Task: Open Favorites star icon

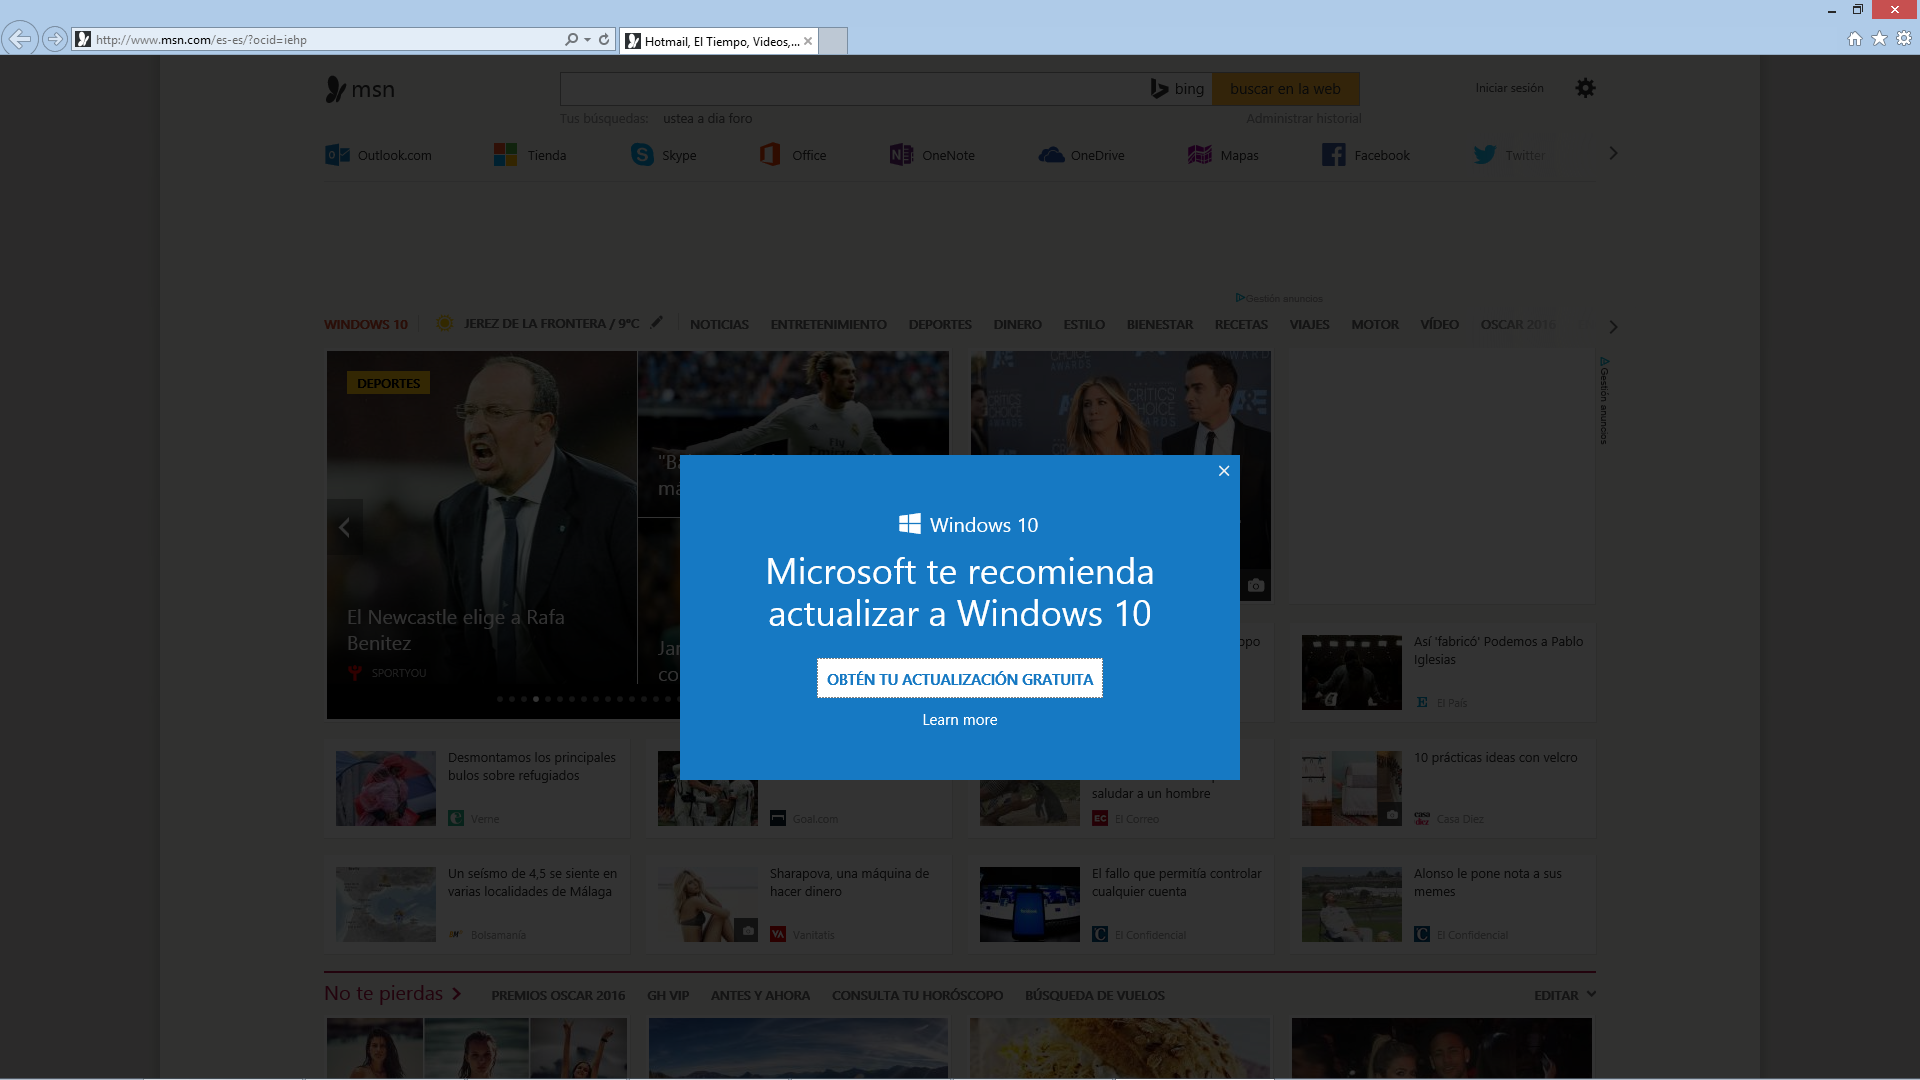Action: point(1879,38)
